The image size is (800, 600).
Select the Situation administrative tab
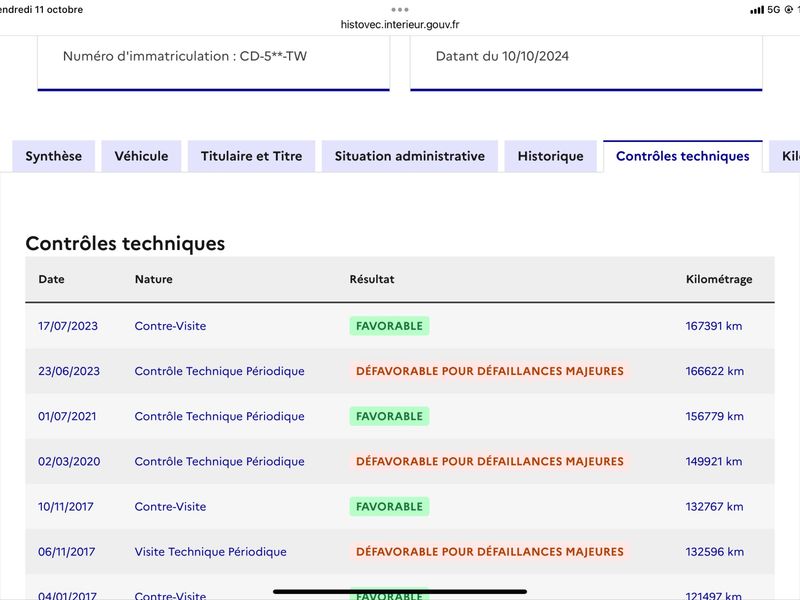(410, 156)
